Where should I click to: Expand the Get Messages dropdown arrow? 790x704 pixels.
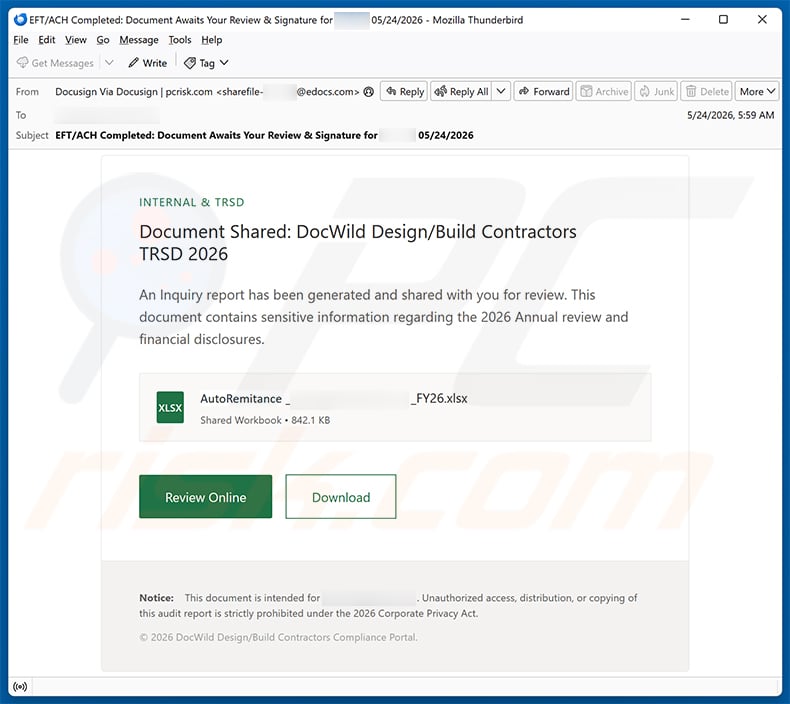109,63
